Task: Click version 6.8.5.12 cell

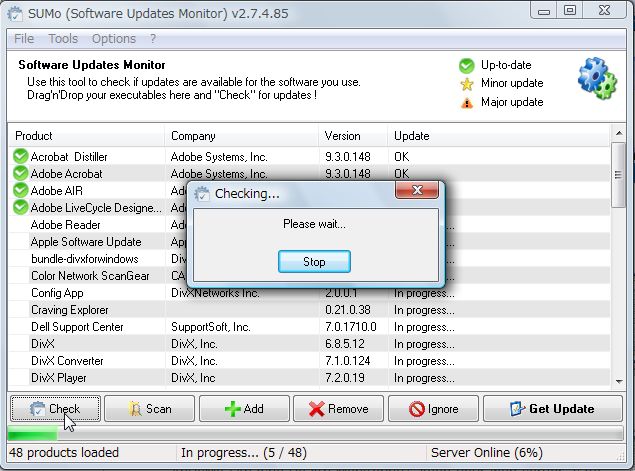Action: coord(345,344)
